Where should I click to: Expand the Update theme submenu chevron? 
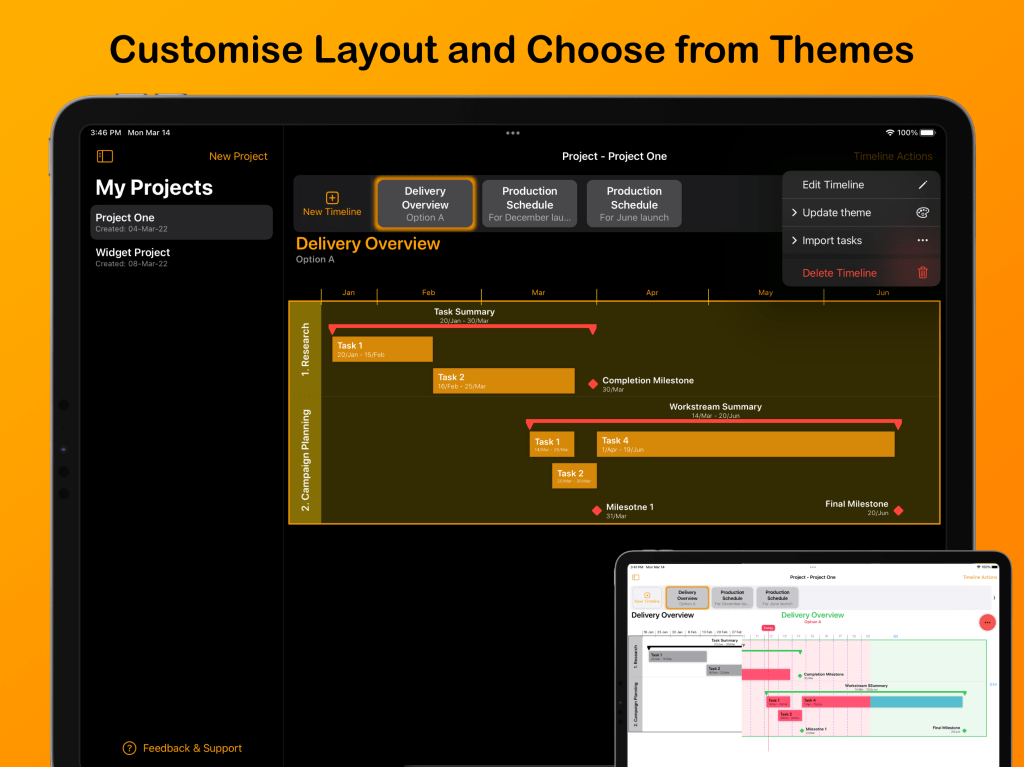click(794, 213)
